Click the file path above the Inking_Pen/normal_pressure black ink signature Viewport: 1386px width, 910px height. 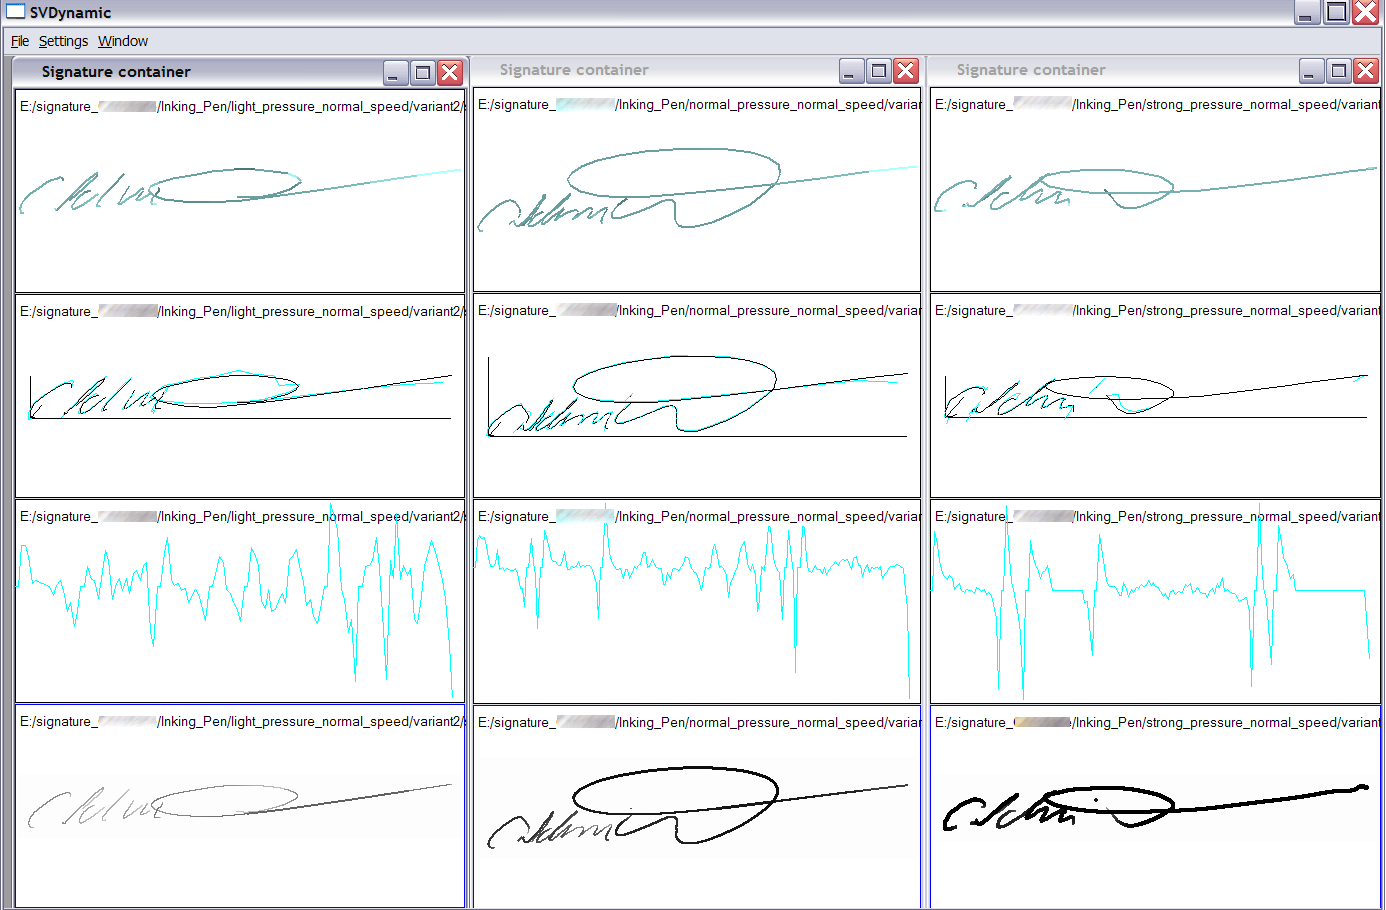(x=699, y=722)
